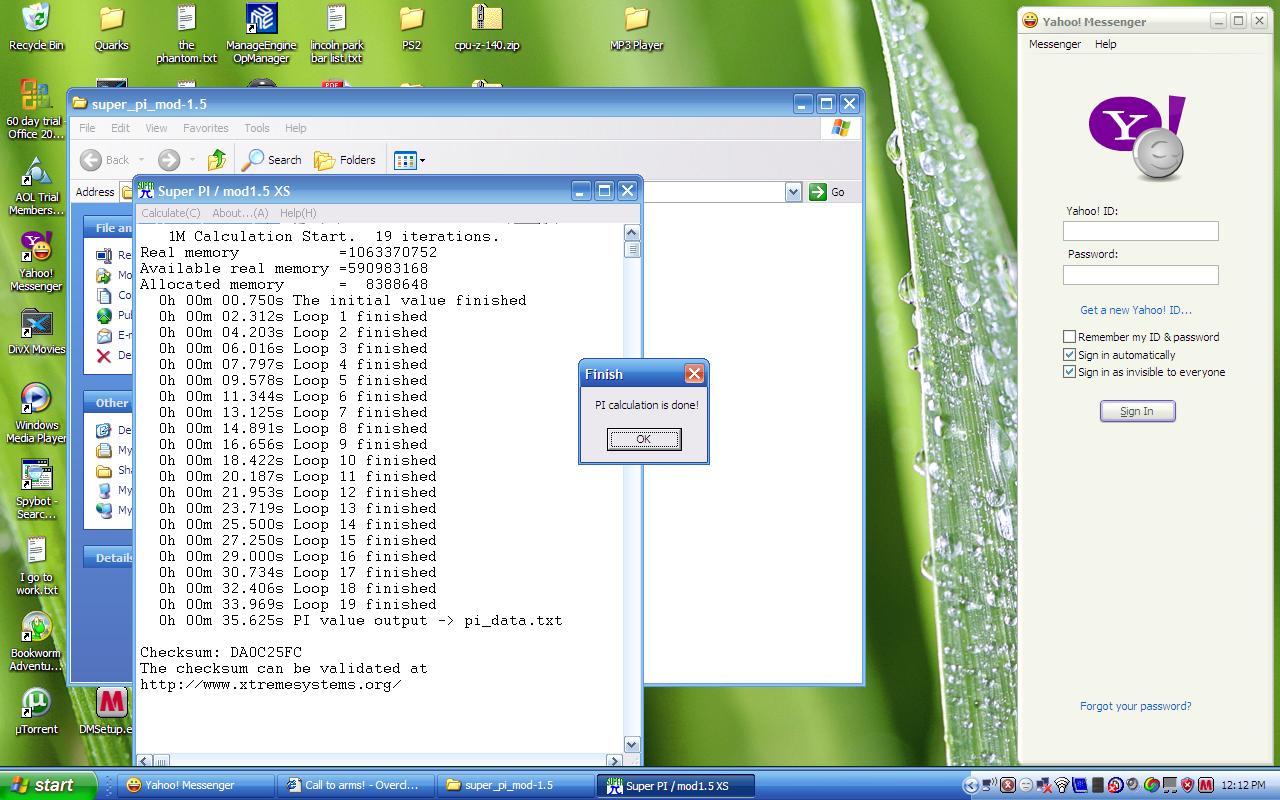Screen dimensions: 1280x800
Task: Launch Yahoo! Messenger desktop shortcut
Action: (x=36, y=262)
